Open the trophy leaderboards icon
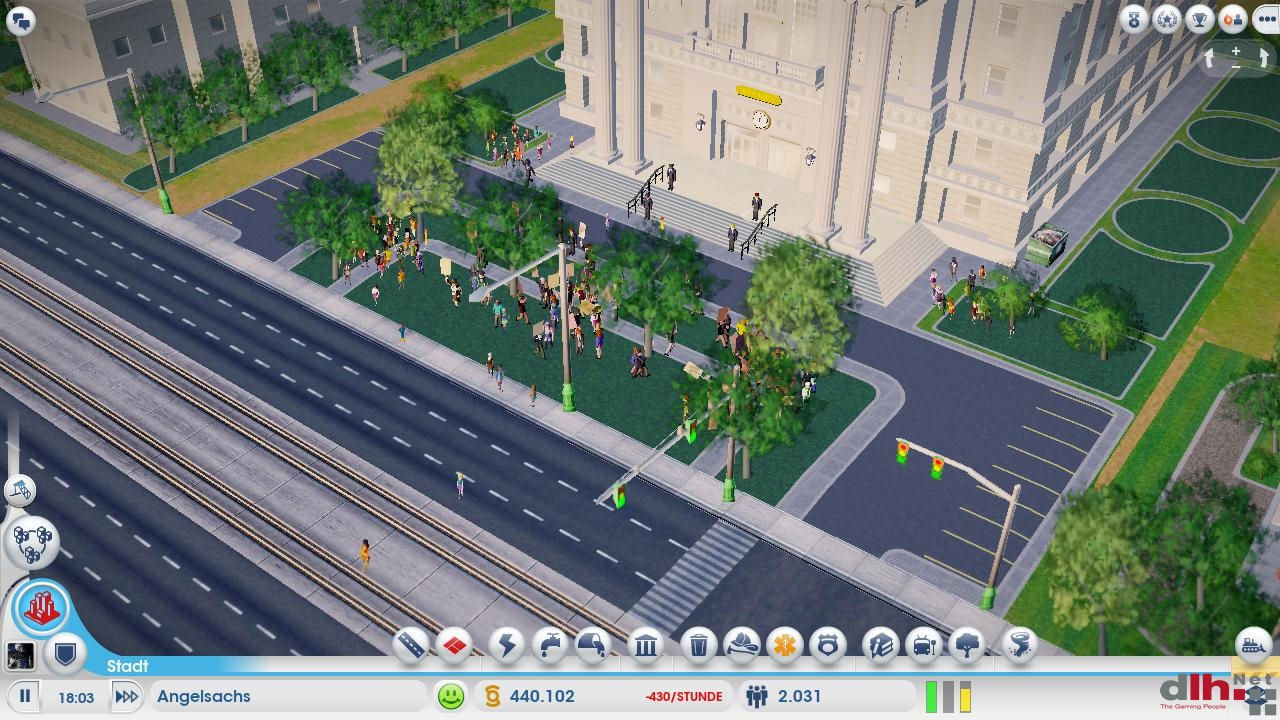Screen dimensions: 1280x720 pyautogui.click(x=1200, y=19)
